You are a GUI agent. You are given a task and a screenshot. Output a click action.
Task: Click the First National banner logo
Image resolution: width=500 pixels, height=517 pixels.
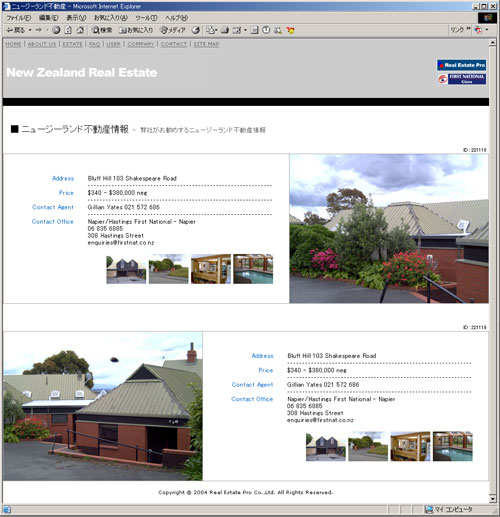462,79
